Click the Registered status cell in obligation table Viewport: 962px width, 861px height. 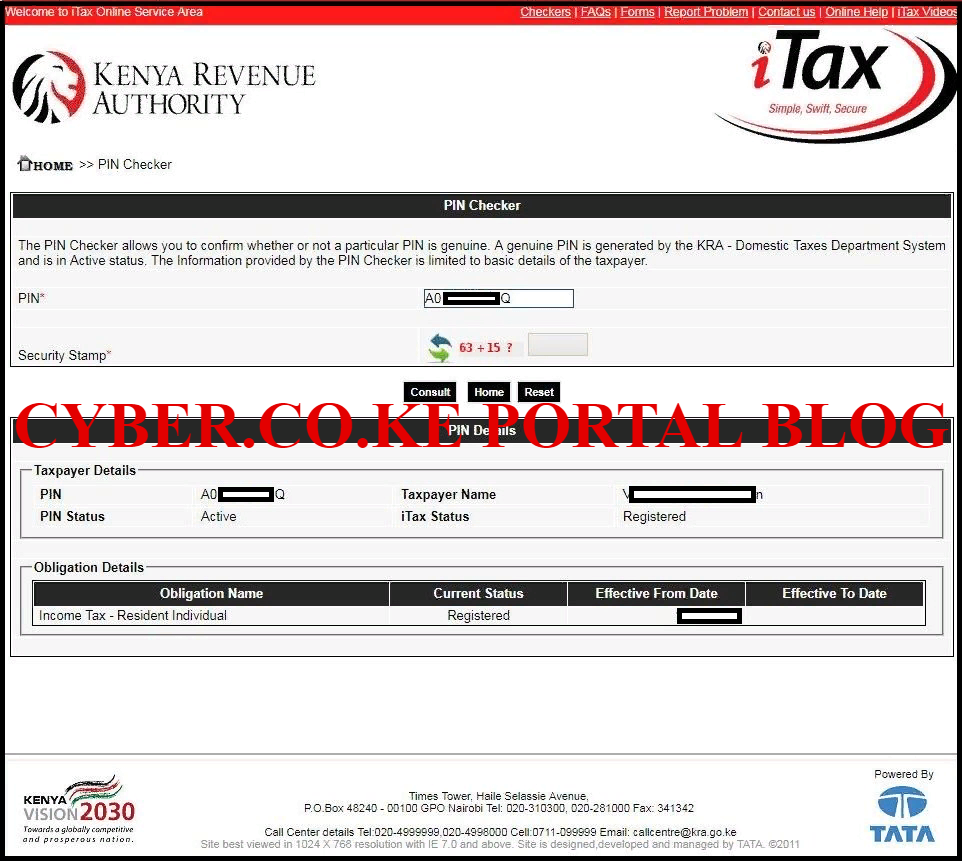478,616
